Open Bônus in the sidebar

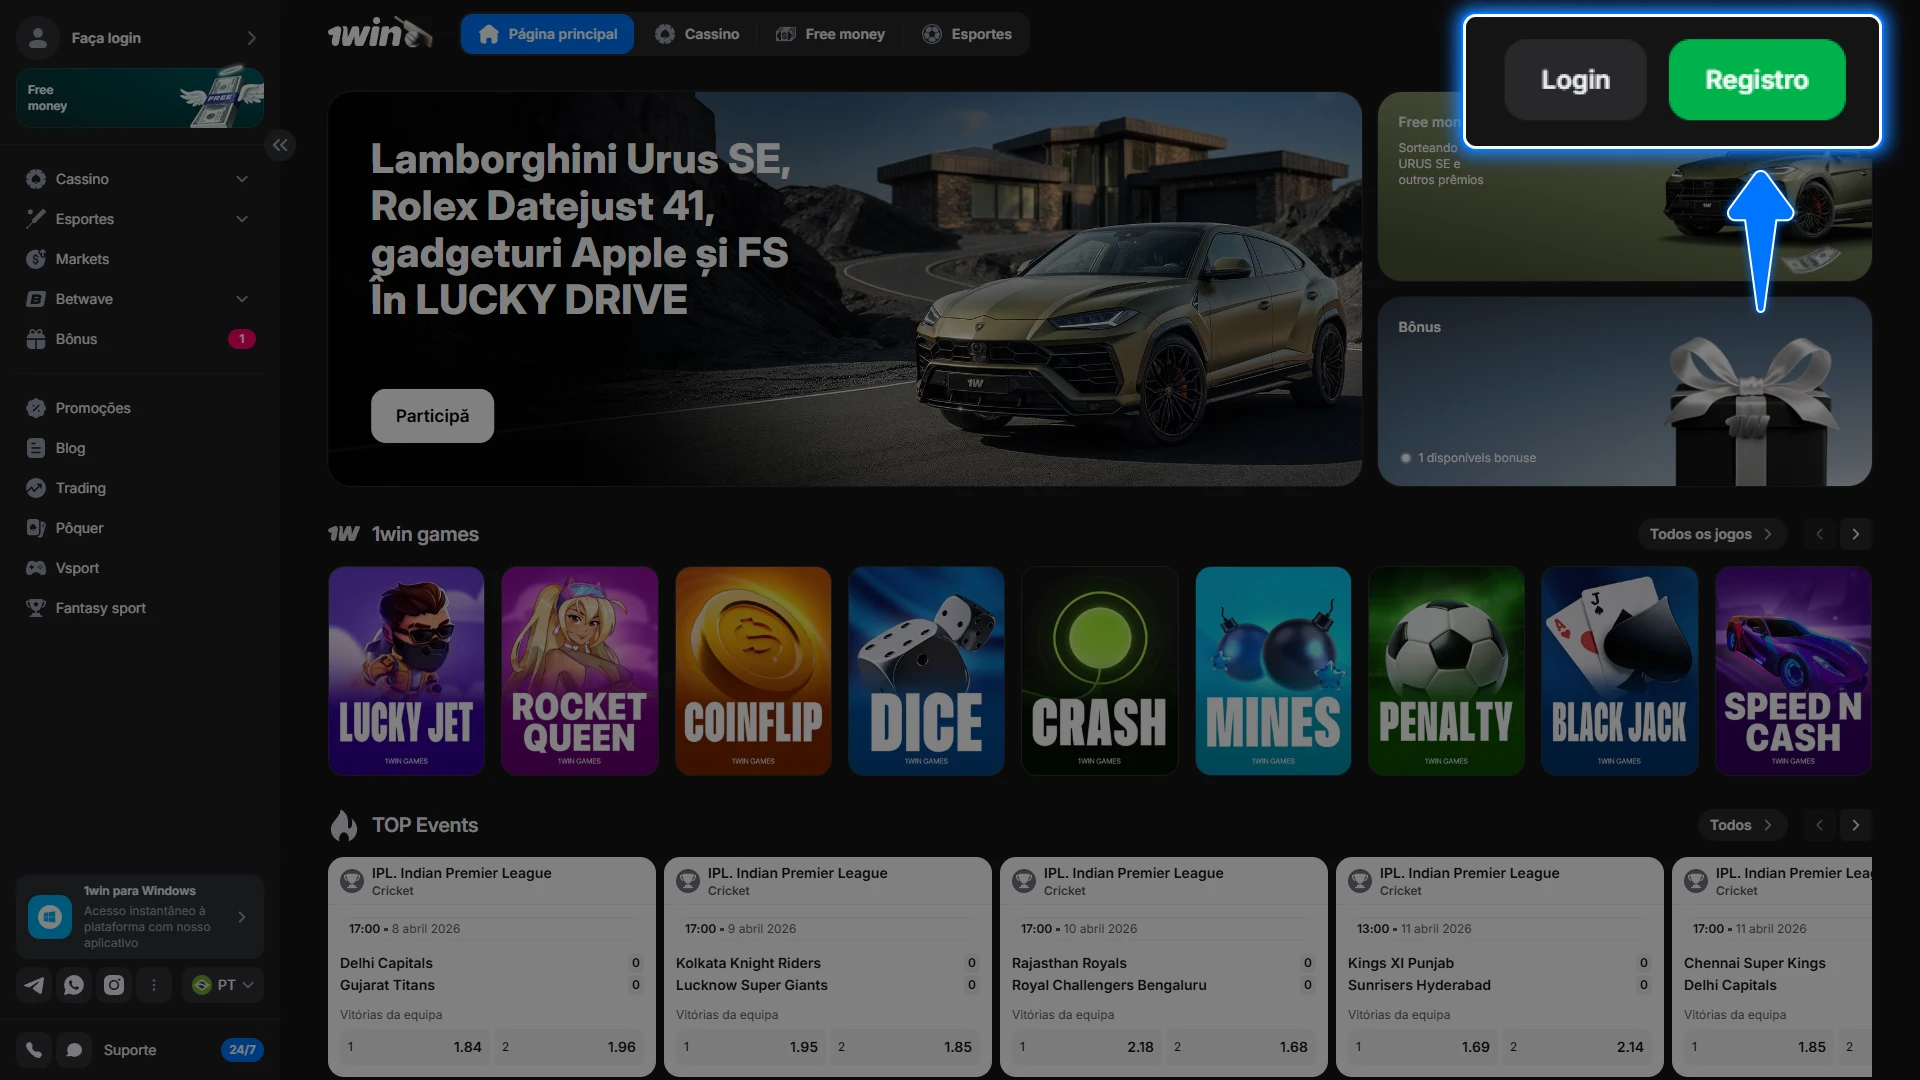[x=140, y=339]
